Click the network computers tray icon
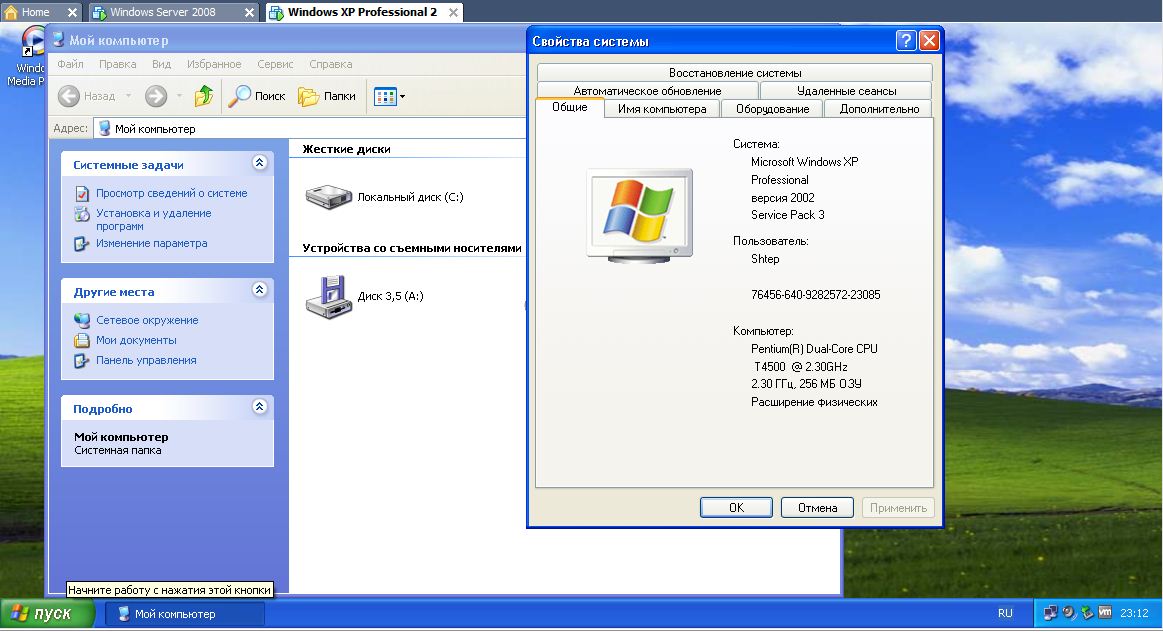 coord(1050,613)
